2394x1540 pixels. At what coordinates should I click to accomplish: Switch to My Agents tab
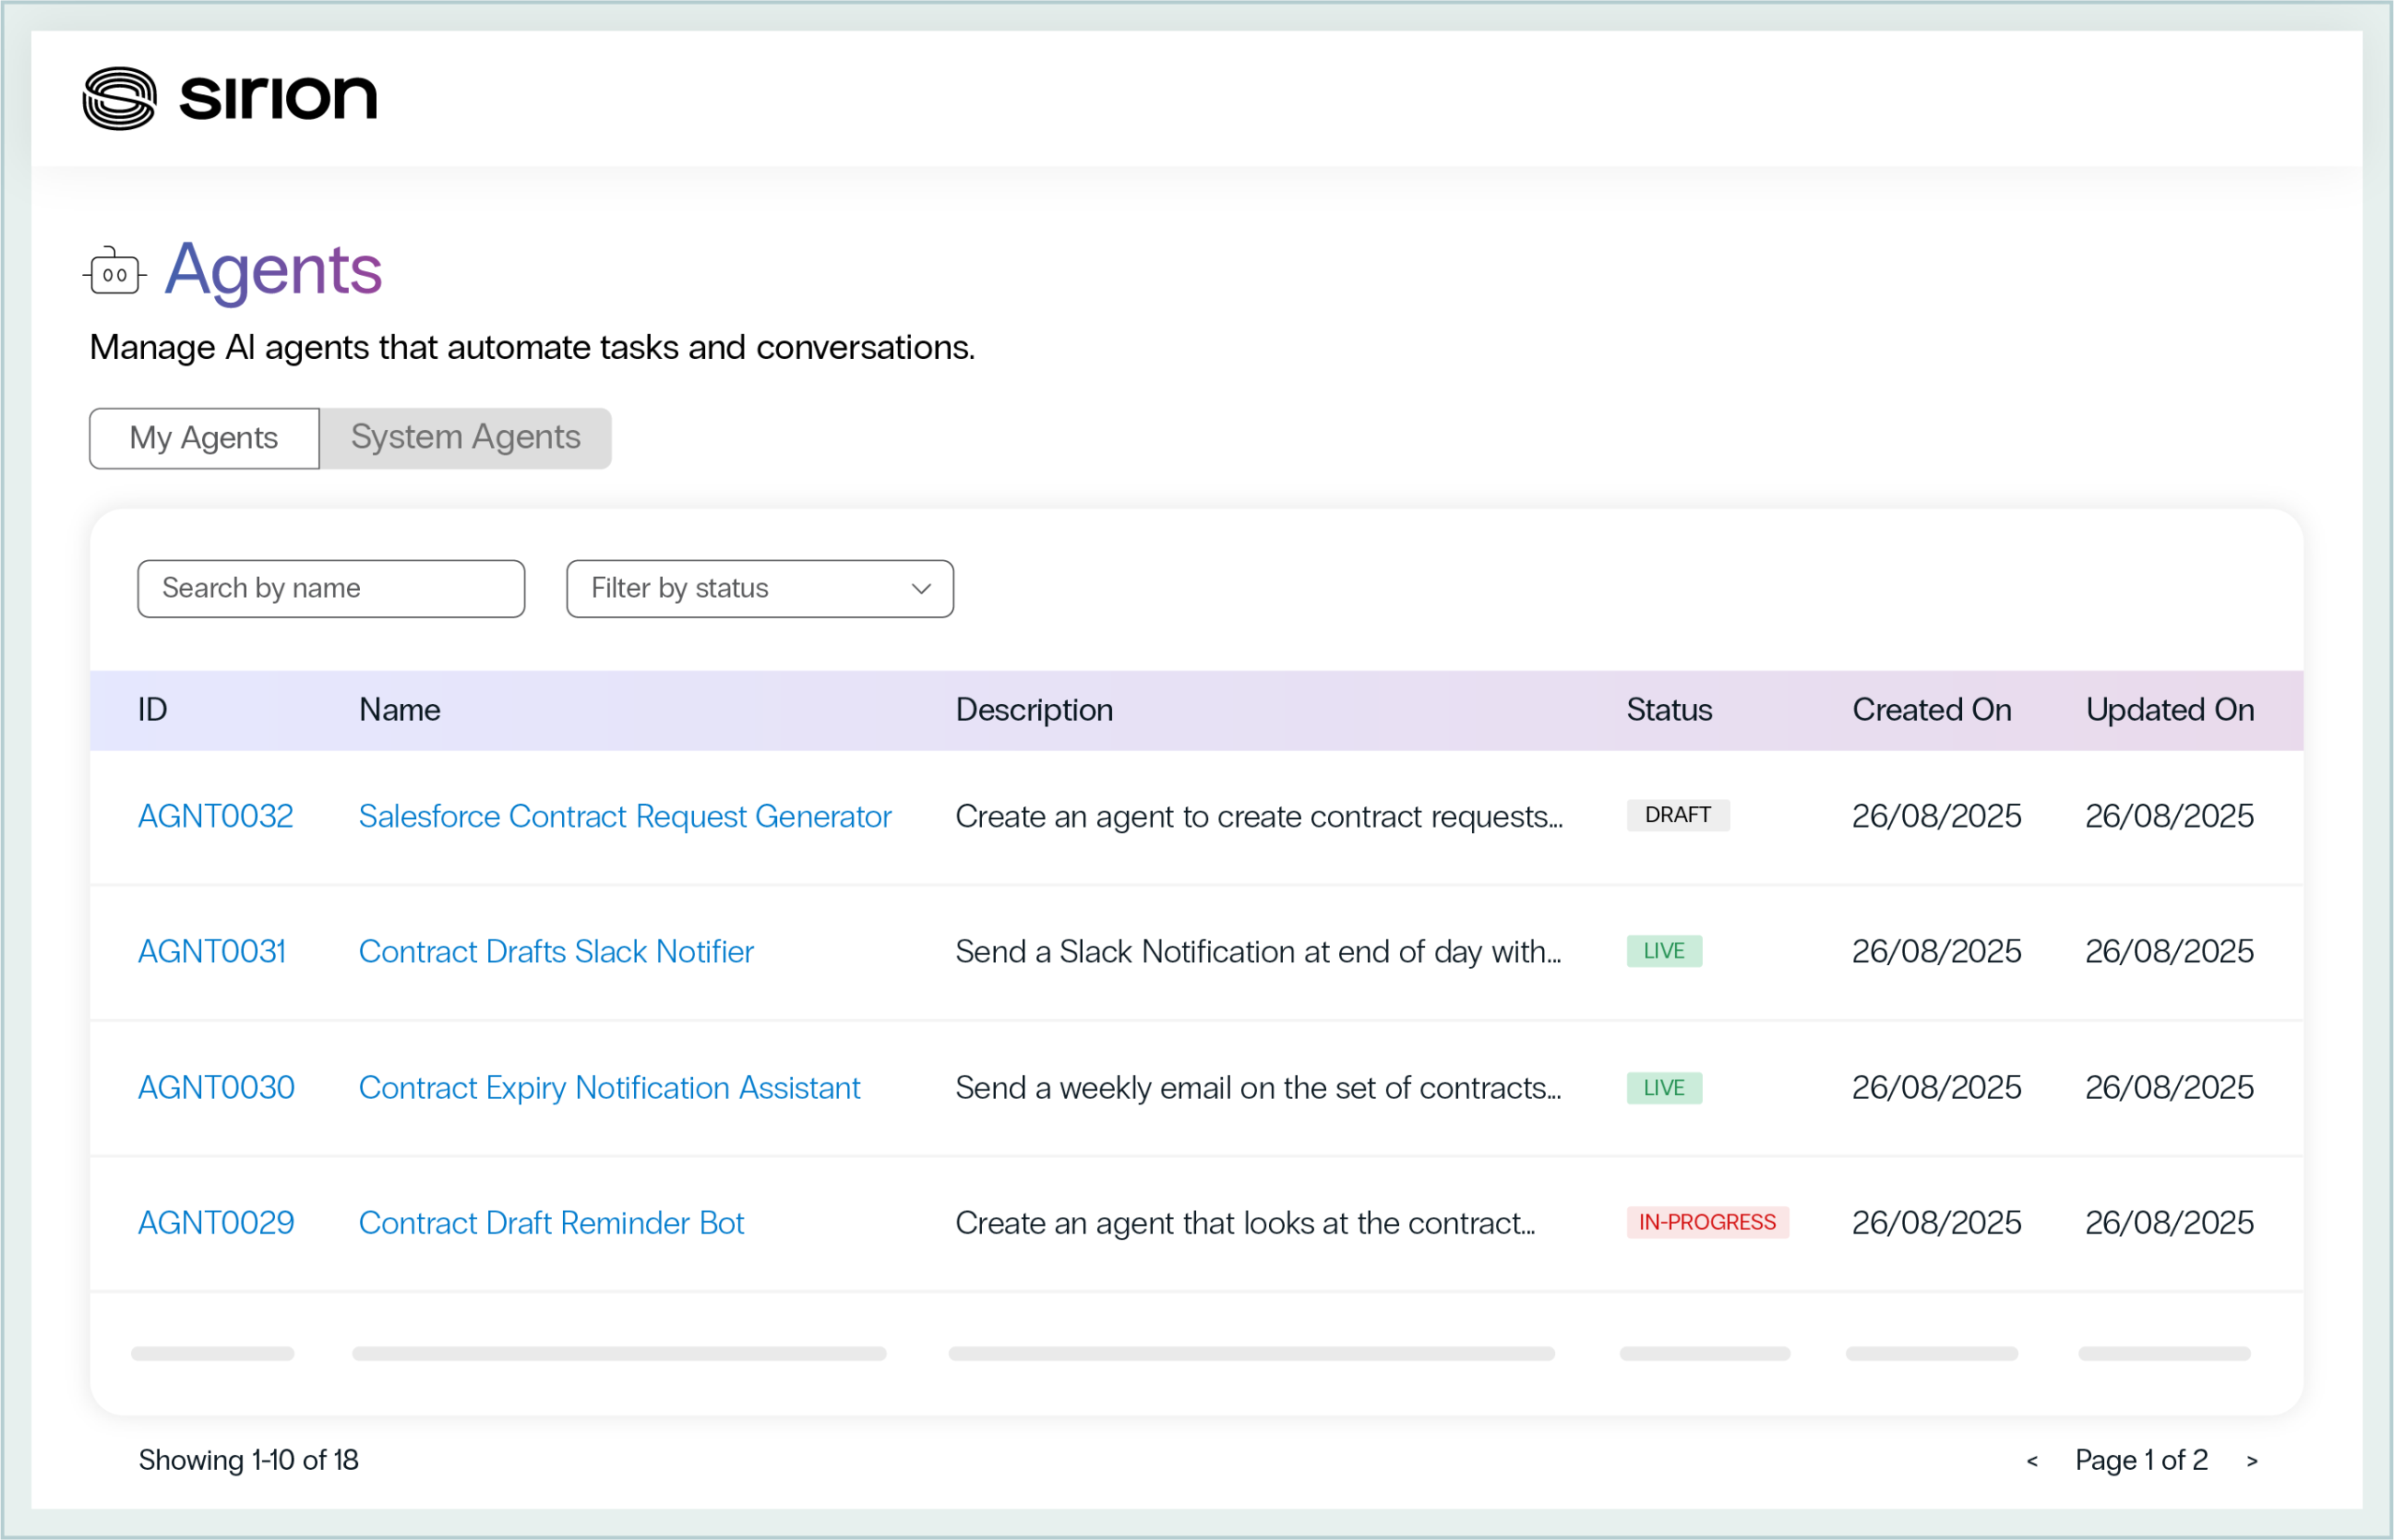tap(204, 438)
